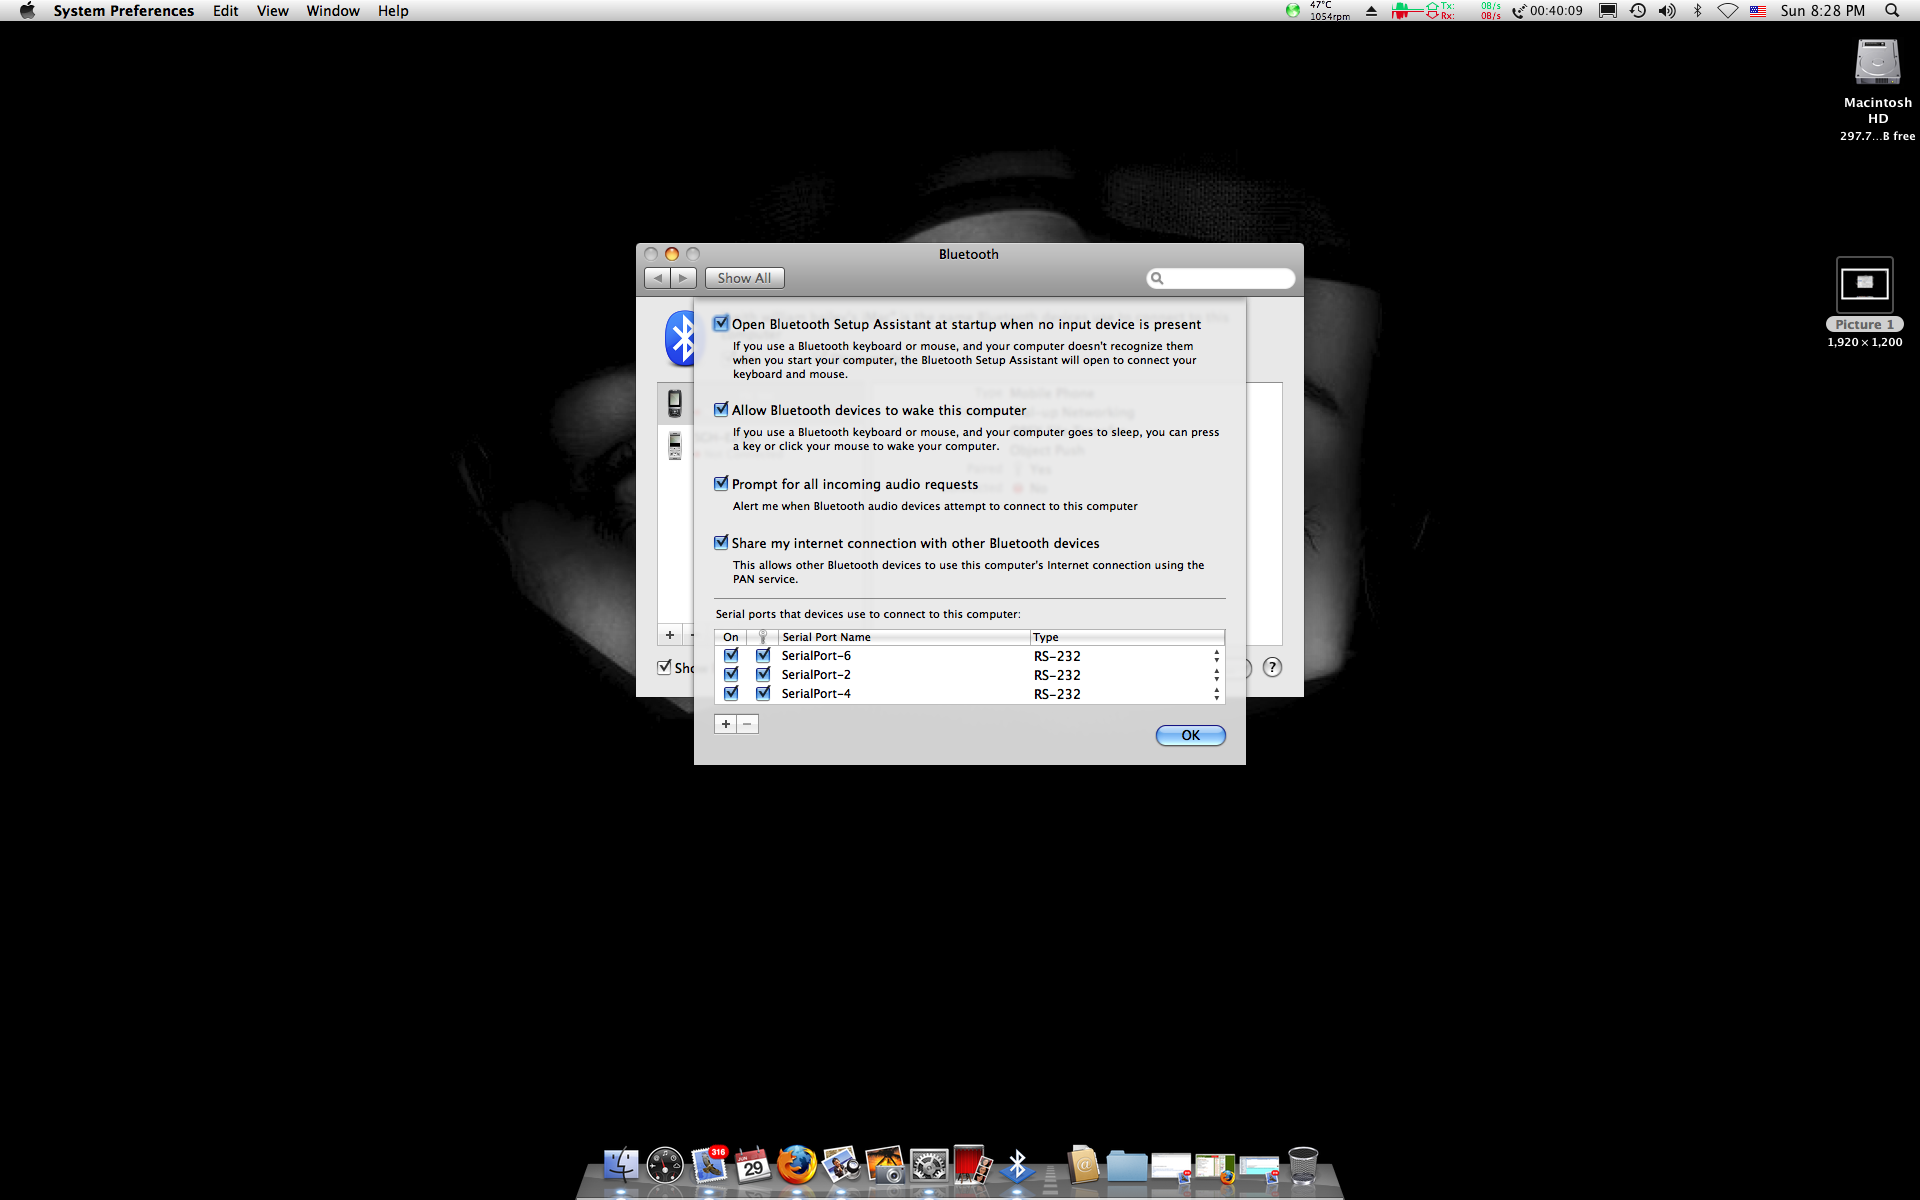Open Type dropdown for SerialPort-2

1216,675
